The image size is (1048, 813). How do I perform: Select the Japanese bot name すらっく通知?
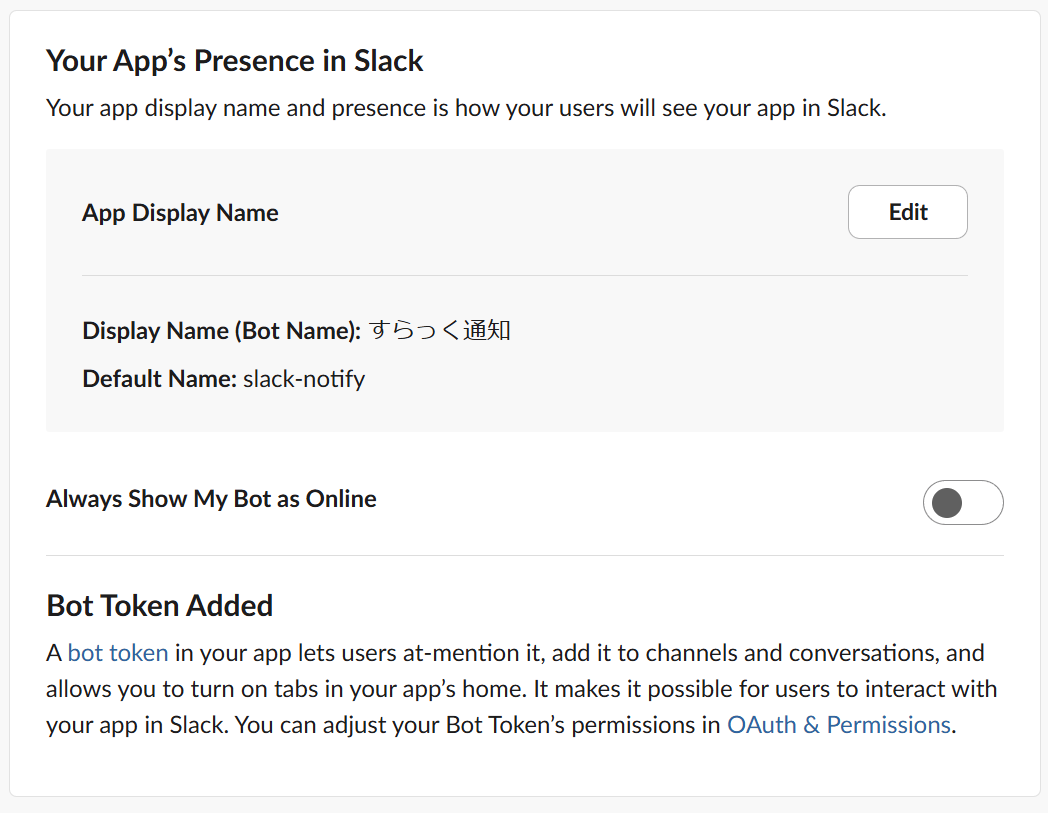pyautogui.click(x=440, y=330)
